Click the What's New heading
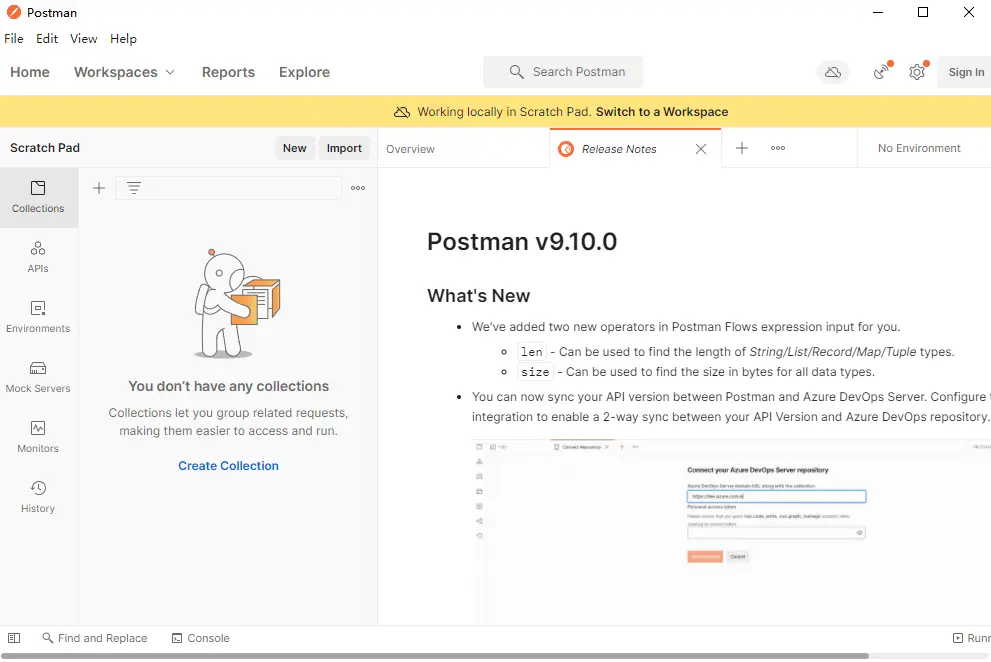 tap(478, 296)
